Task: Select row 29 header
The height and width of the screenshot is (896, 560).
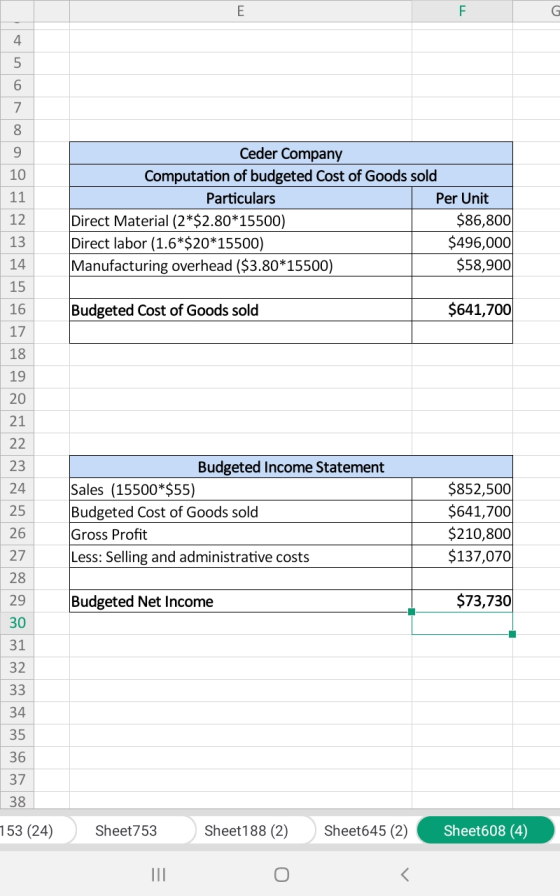Action: click(x=17, y=601)
